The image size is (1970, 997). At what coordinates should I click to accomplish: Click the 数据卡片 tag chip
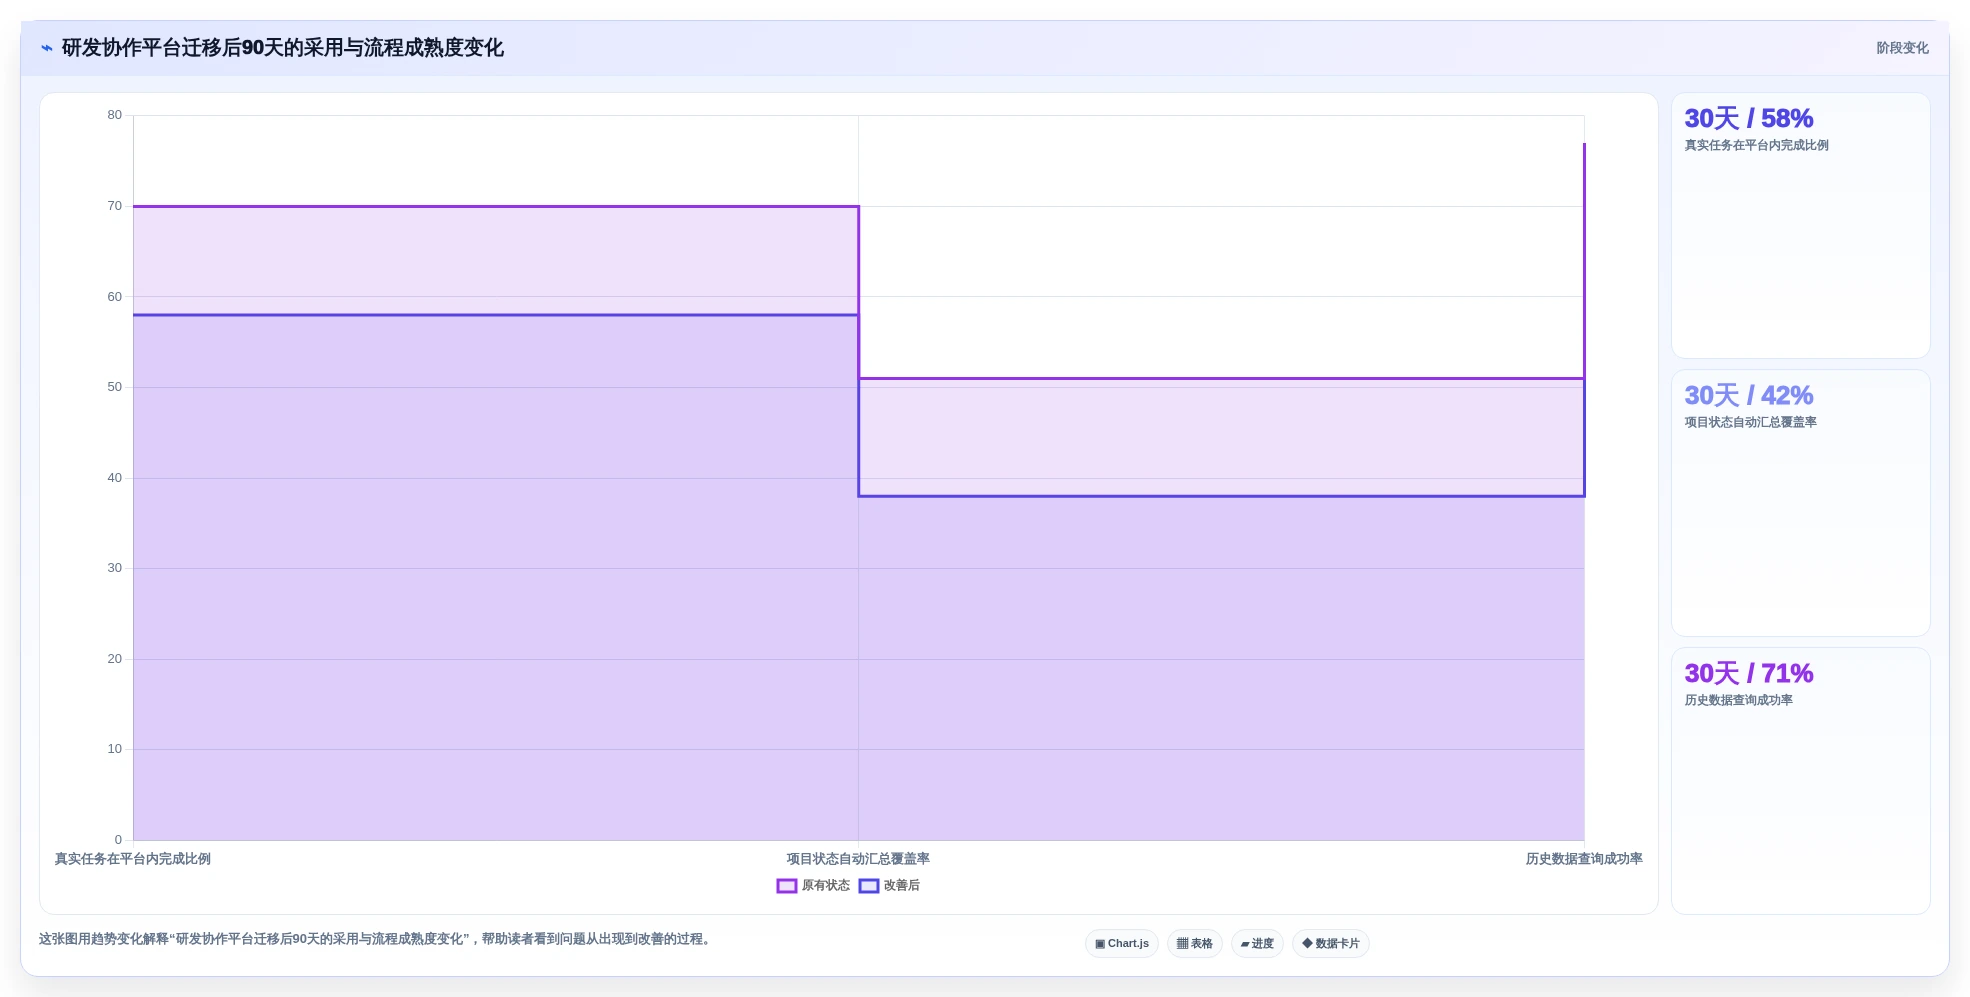1331,944
